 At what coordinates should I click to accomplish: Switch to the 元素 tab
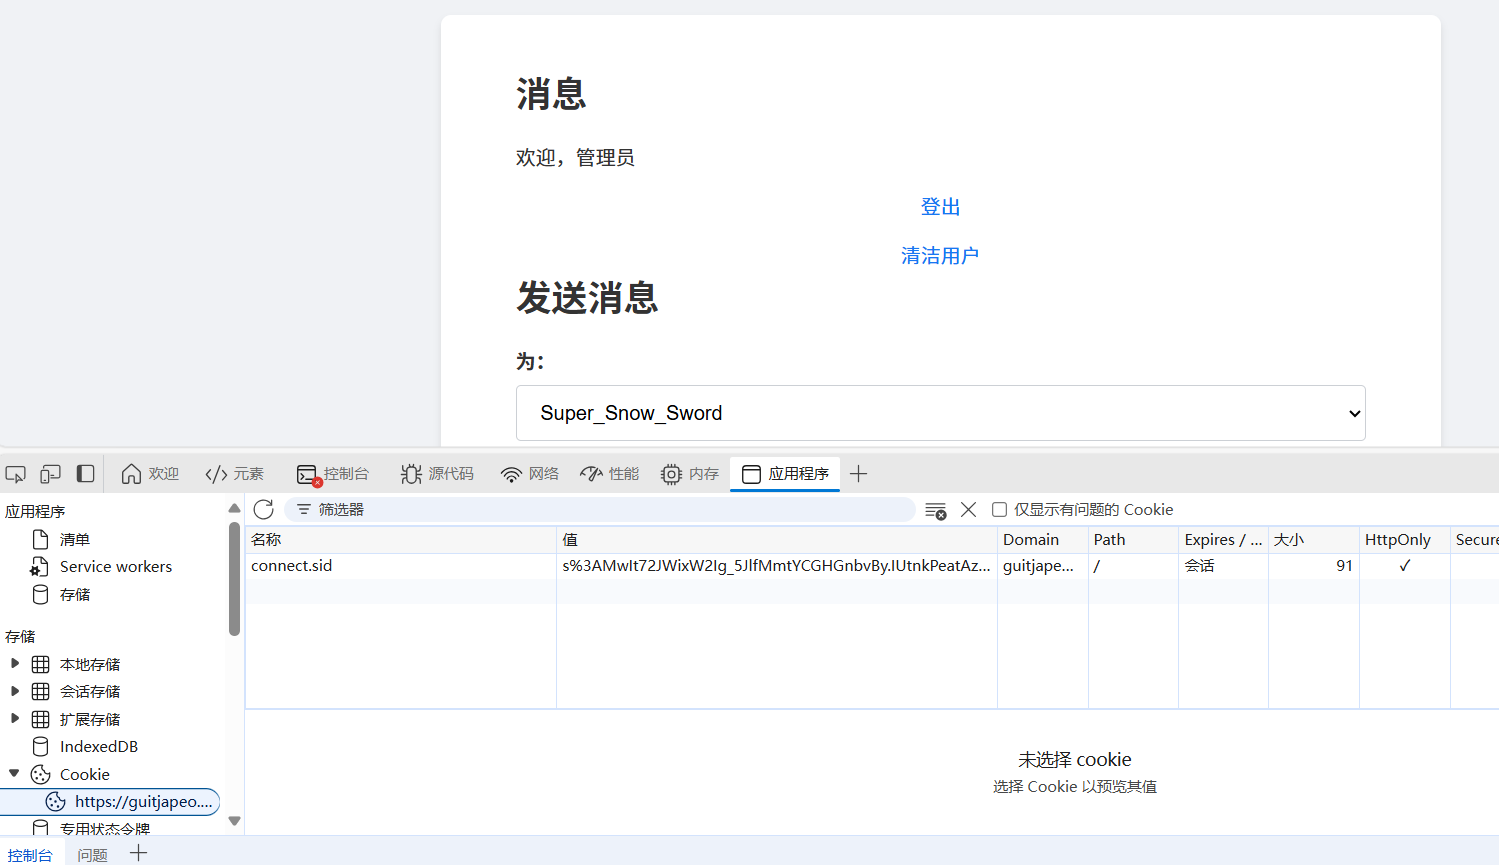click(234, 474)
